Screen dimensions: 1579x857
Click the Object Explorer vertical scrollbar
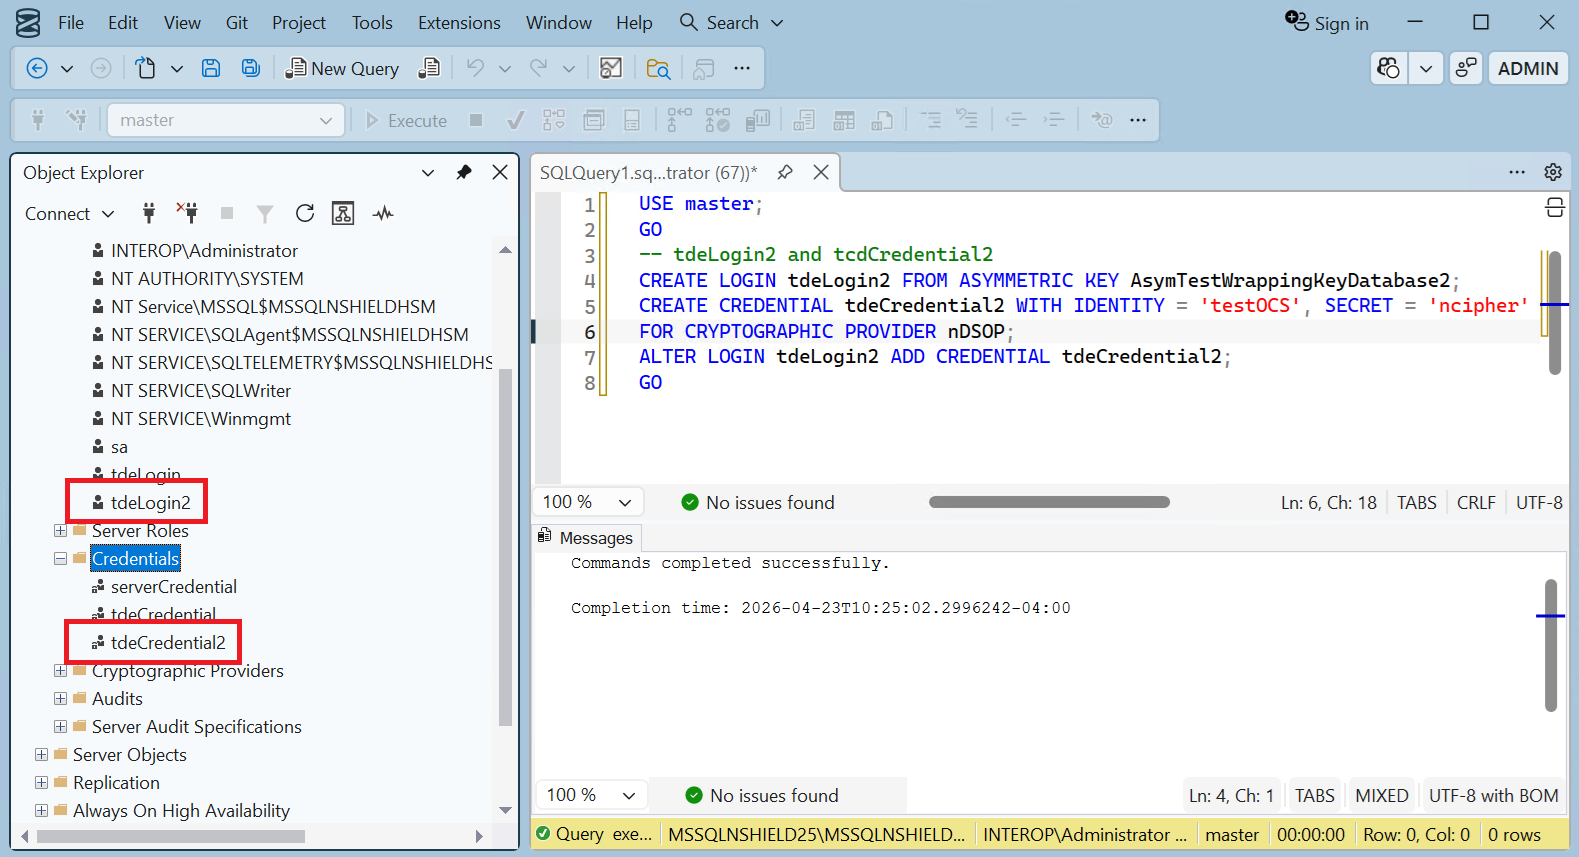pyautogui.click(x=505, y=547)
